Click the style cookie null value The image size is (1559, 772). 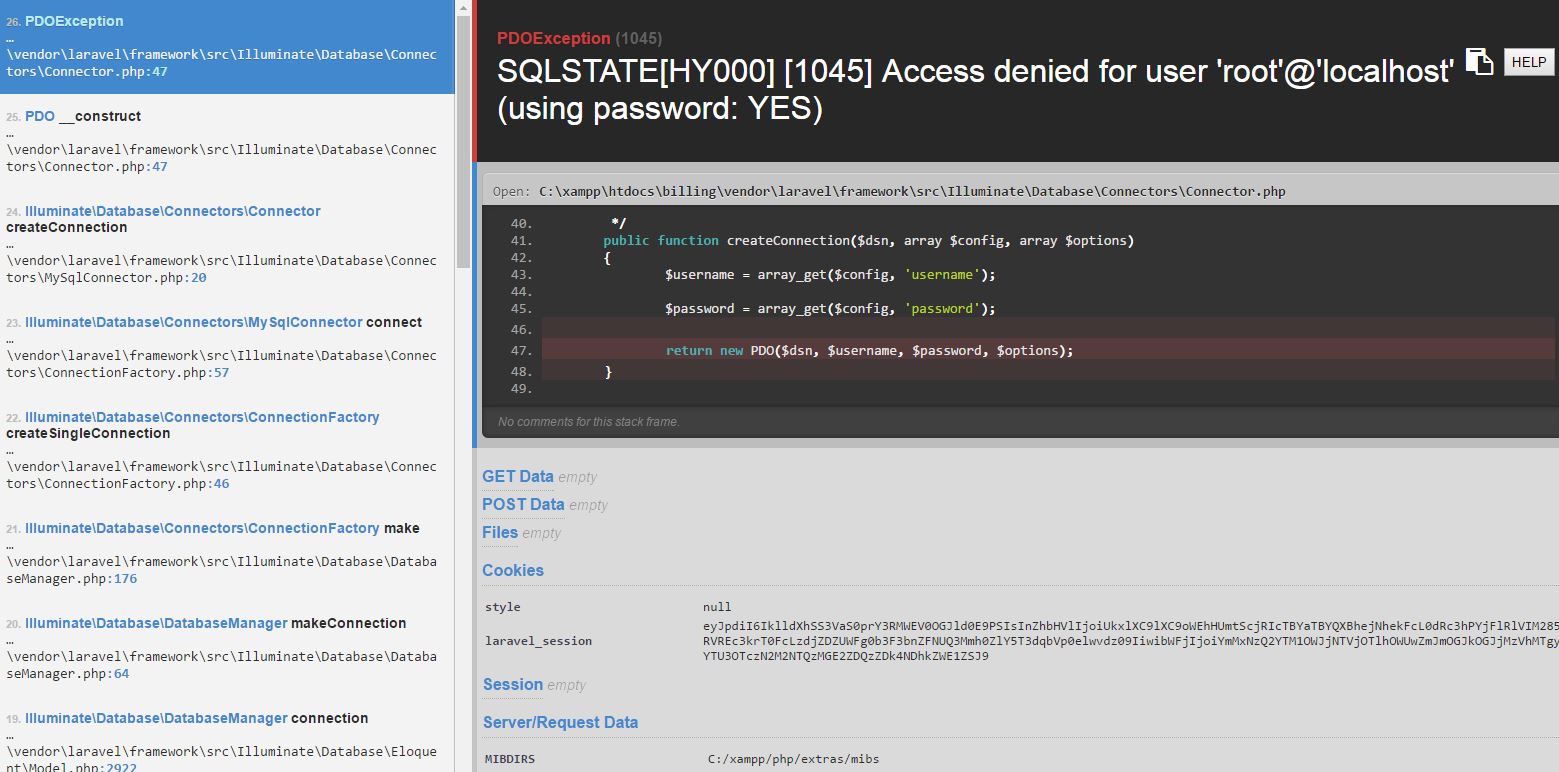[717, 607]
